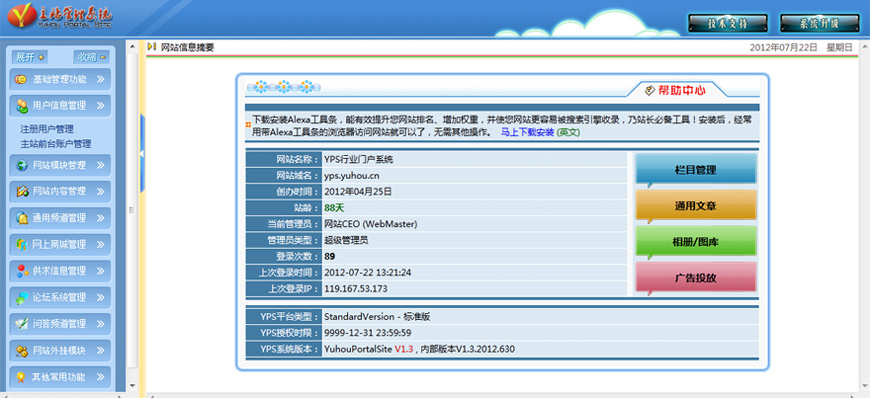Viewport: 870px width, 398px height.
Task: Expand the 网站模块管理 section chevron
Action: [100, 165]
